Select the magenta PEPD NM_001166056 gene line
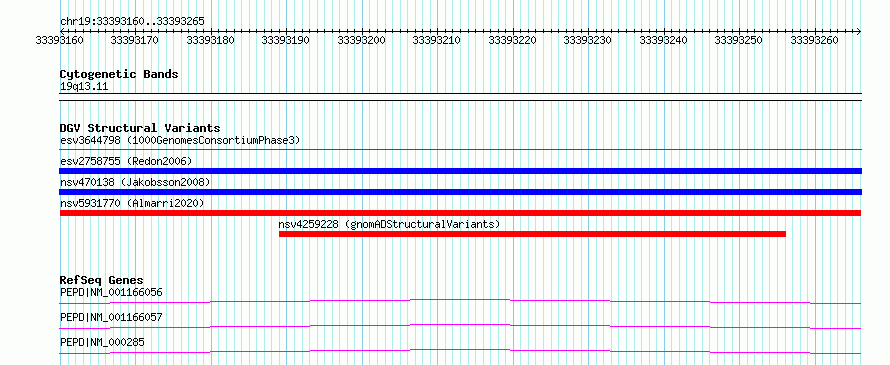Viewport: 890px width, 365px height. coord(460,301)
